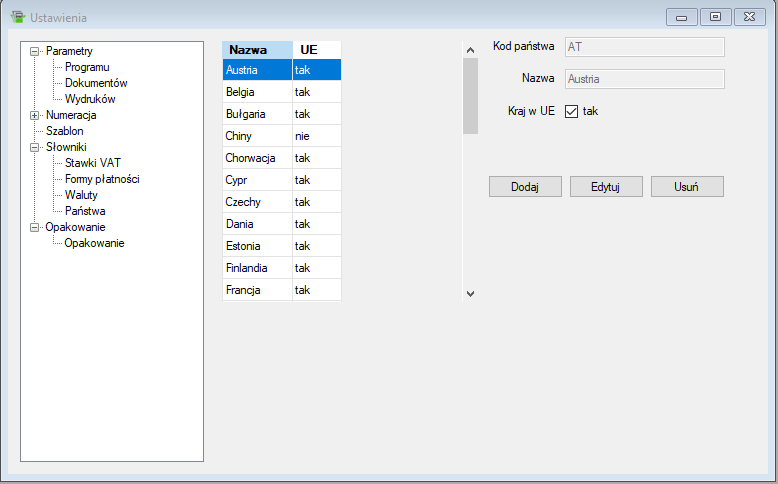The image size is (778, 484).
Task: Select Formy płatności tree item
Action: click(102, 179)
